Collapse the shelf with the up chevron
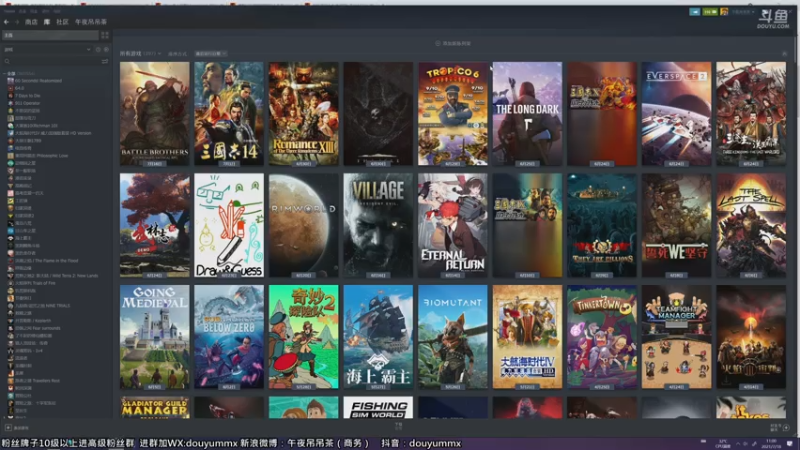800x450 pixels. [x=785, y=54]
